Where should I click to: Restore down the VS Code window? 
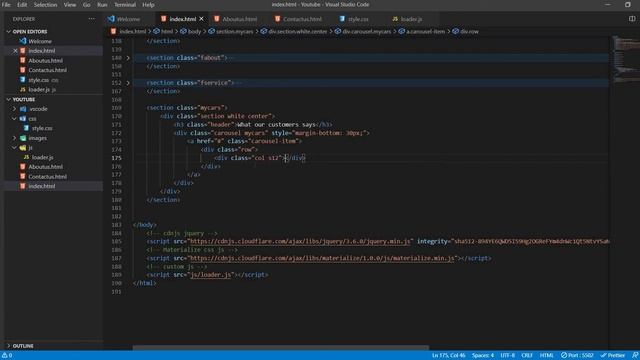(627, 4)
